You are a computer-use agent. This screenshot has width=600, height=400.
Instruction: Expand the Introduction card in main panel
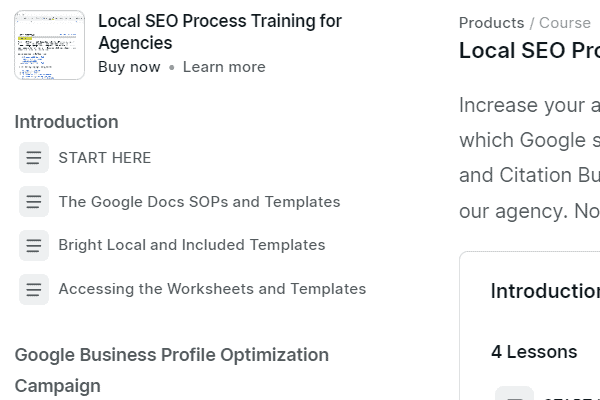tap(545, 291)
